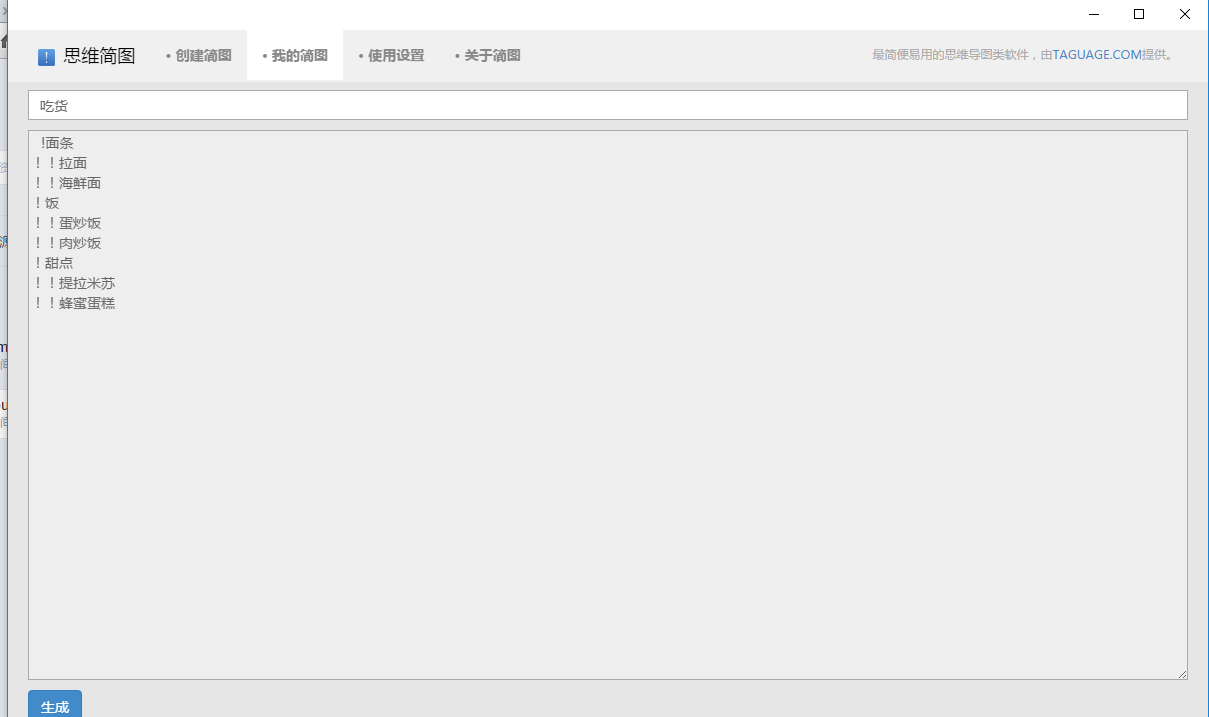The image size is (1209, 717).
Task: Click the line ！！拉面
Action: [61, 163]
